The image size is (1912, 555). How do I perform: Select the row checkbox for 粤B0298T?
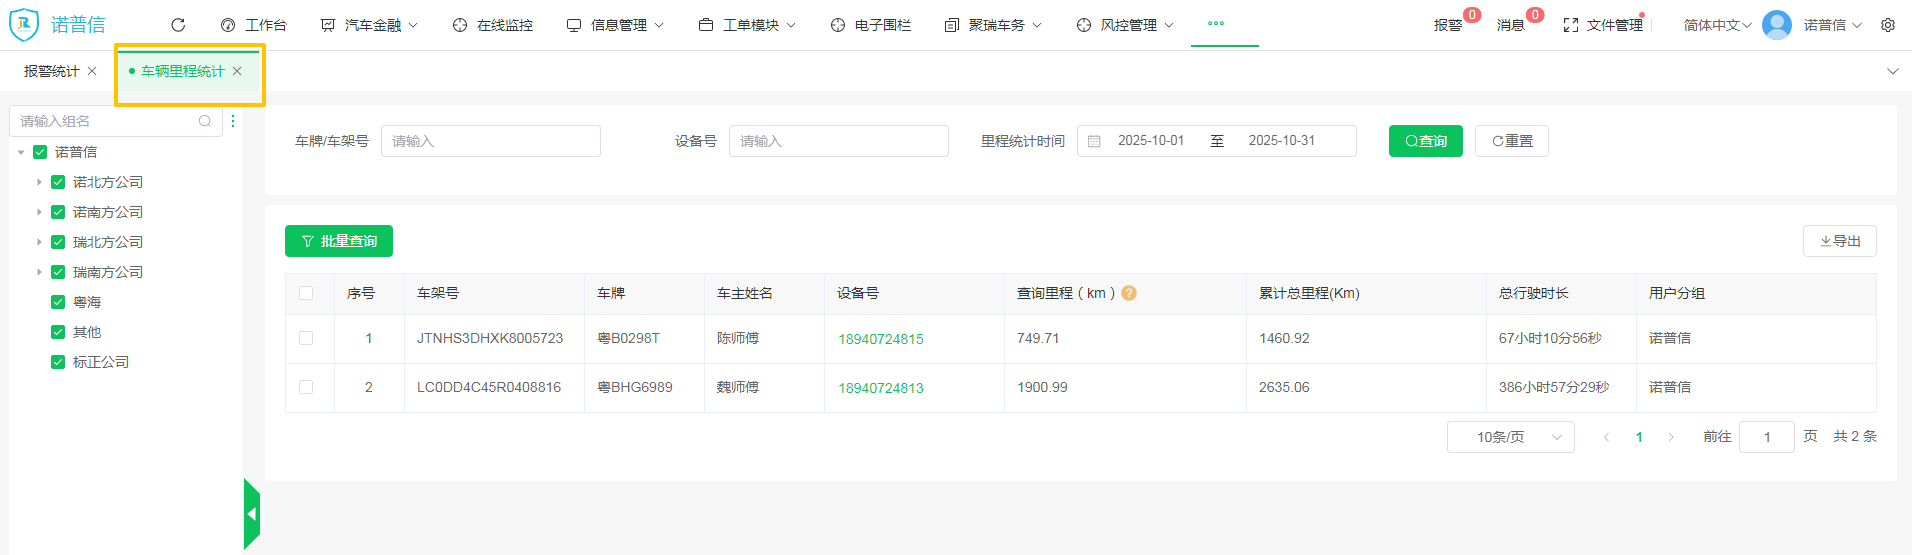[x=306, y=338]
